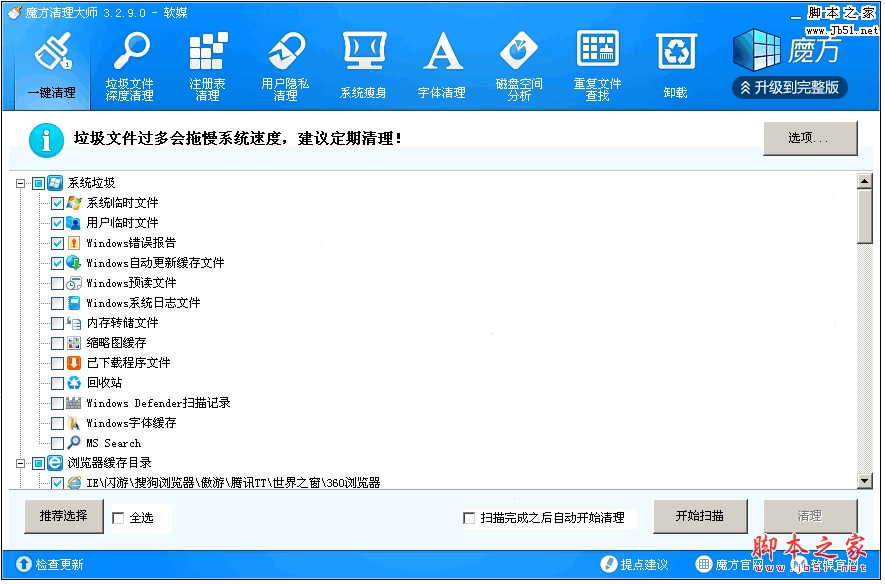Select the Windows Defender扫描记录 row text

pyautogui.click(x=158, y=403)
